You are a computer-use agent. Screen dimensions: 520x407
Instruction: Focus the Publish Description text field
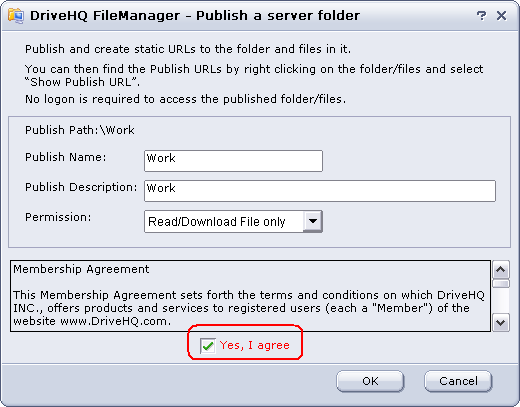pyautogui.click(x=320, y=191)
